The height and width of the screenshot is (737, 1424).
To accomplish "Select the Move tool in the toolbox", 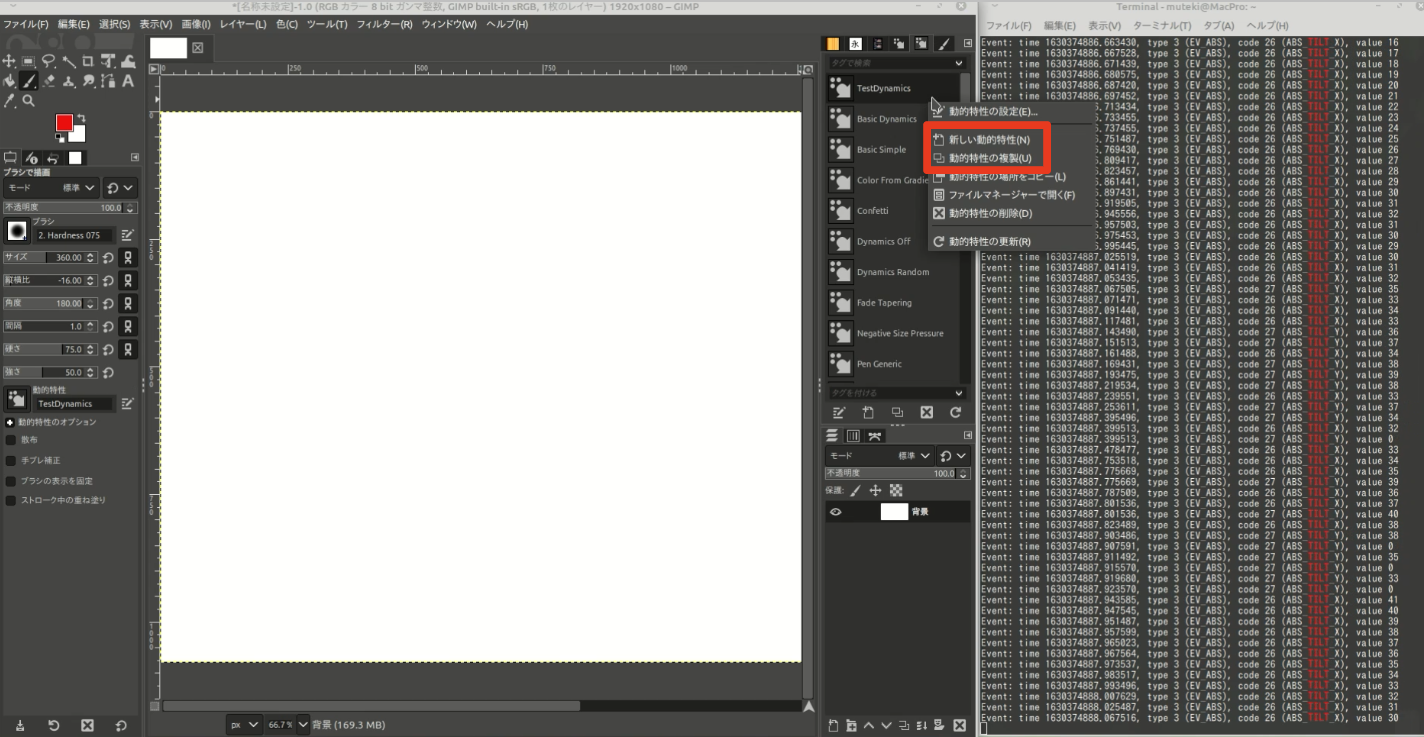I will point(9,62).
